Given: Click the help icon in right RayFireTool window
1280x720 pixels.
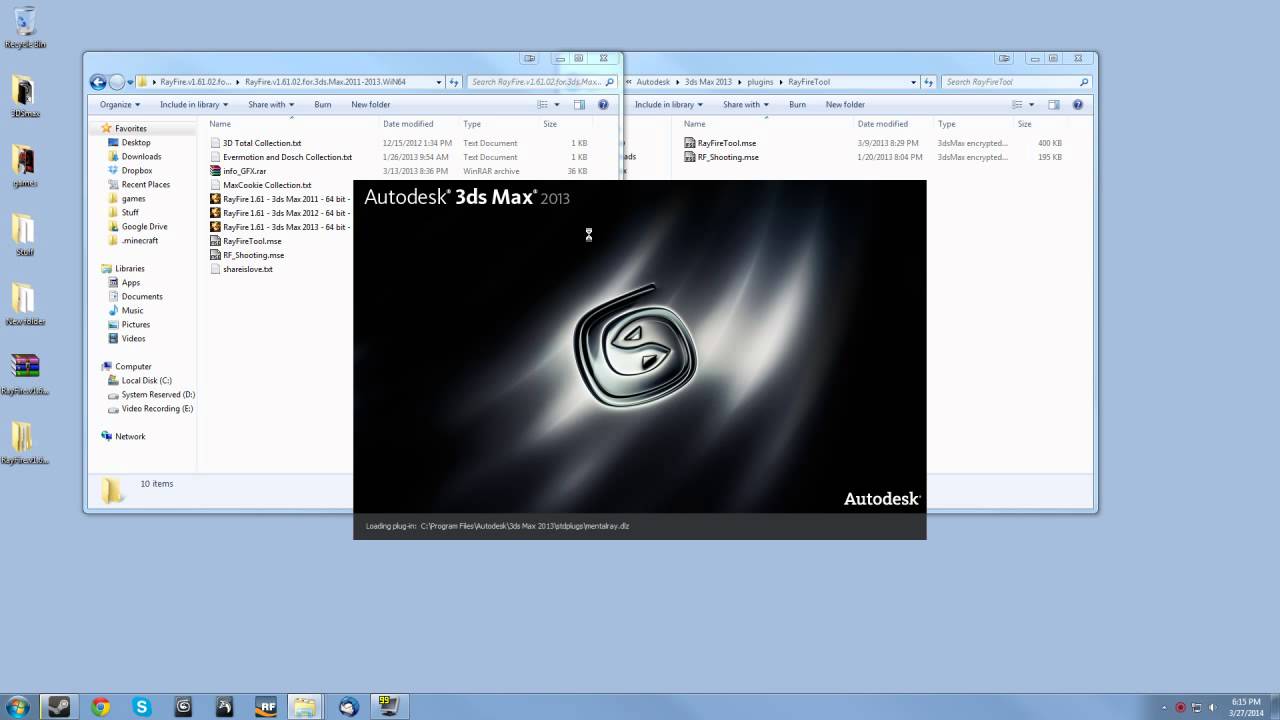Looking at the screenshot, I should [x=1078, y=104].
